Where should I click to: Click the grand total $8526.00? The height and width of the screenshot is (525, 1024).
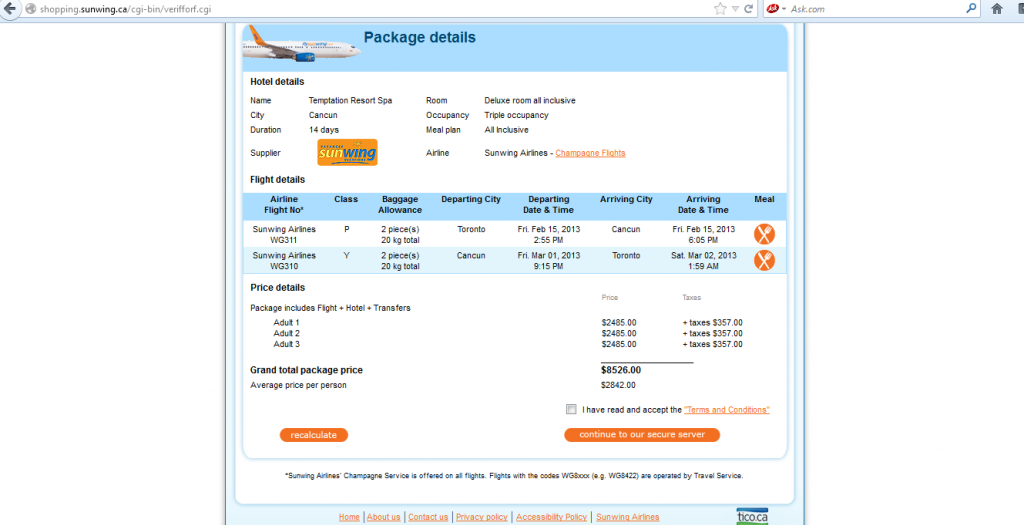click(620, 370)
